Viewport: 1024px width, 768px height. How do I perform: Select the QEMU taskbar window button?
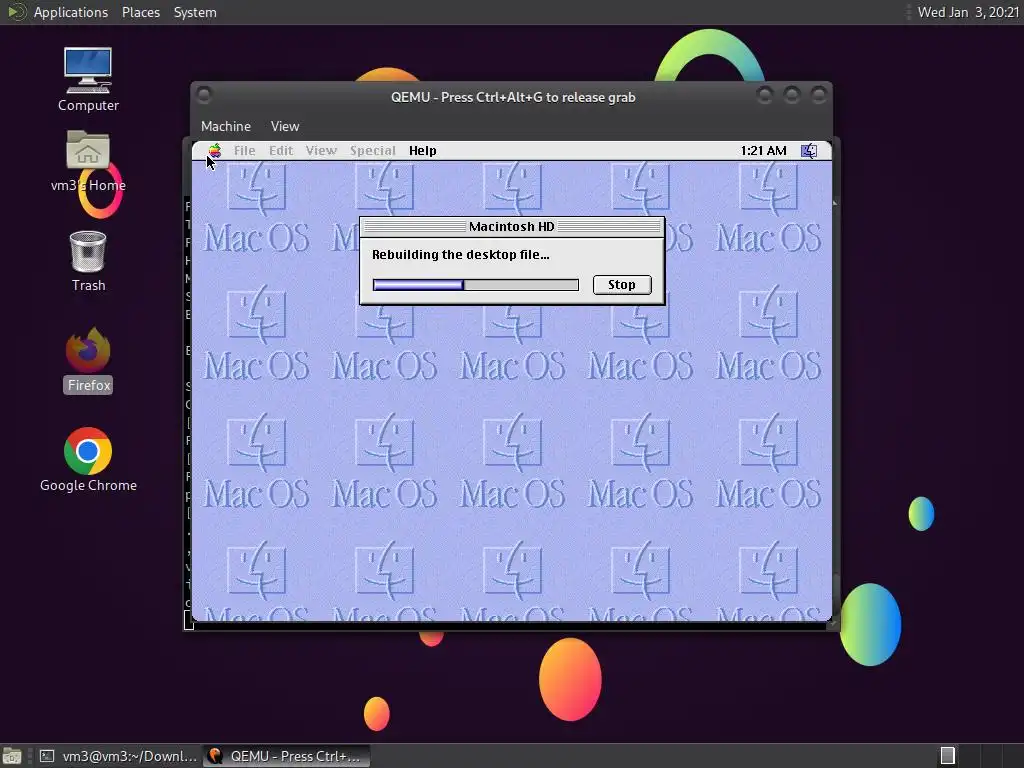[286, 756]
